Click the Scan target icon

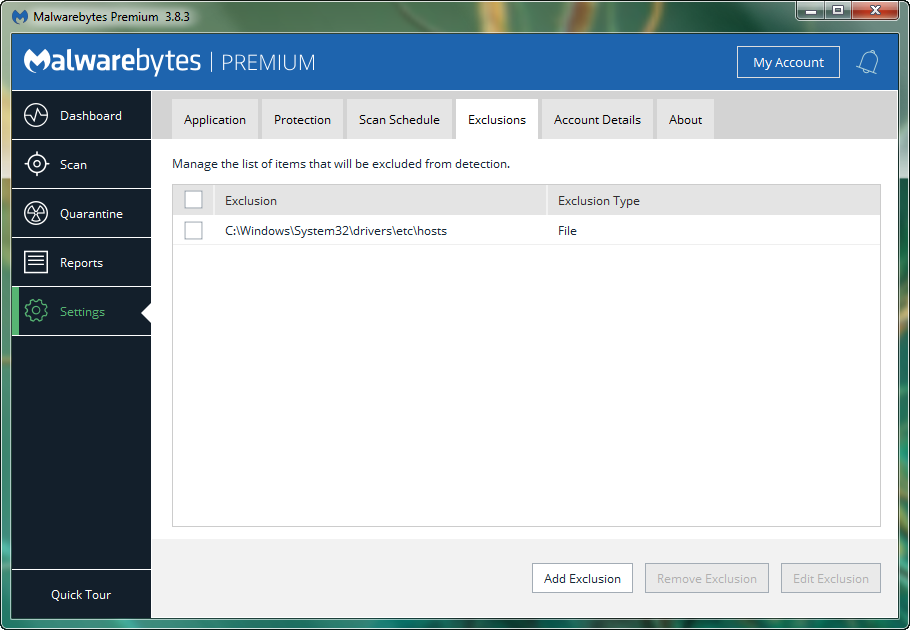coord(37,164)
